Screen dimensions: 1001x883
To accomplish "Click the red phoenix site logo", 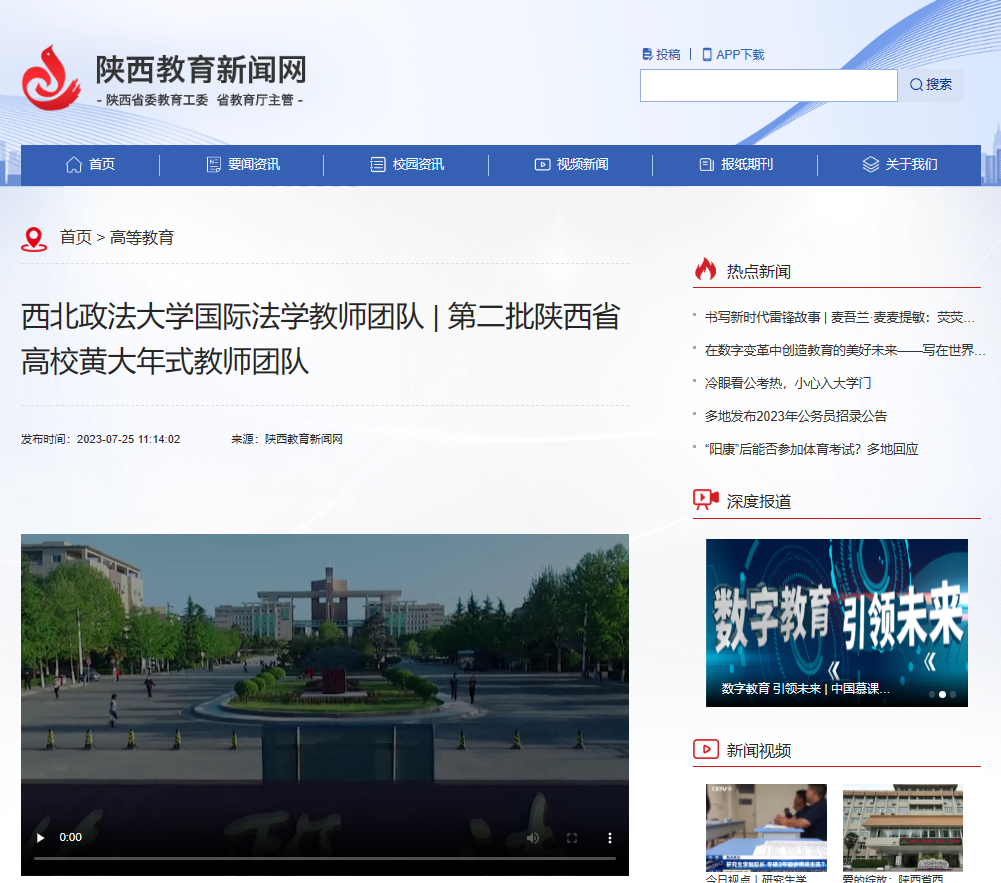I will click(x=51, y=77).
